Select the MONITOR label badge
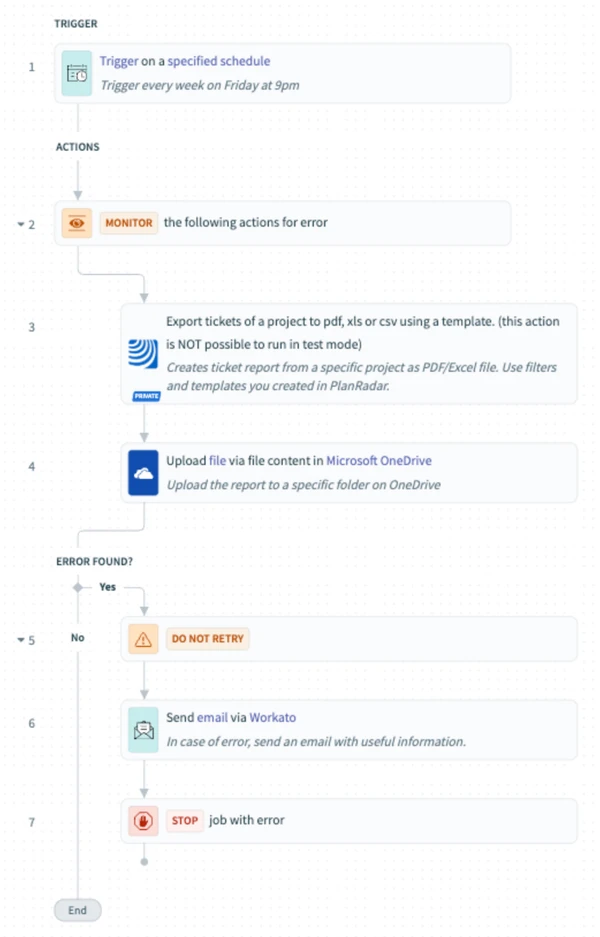The height and width of the screenshot is (937, 600). pos(129,223)
